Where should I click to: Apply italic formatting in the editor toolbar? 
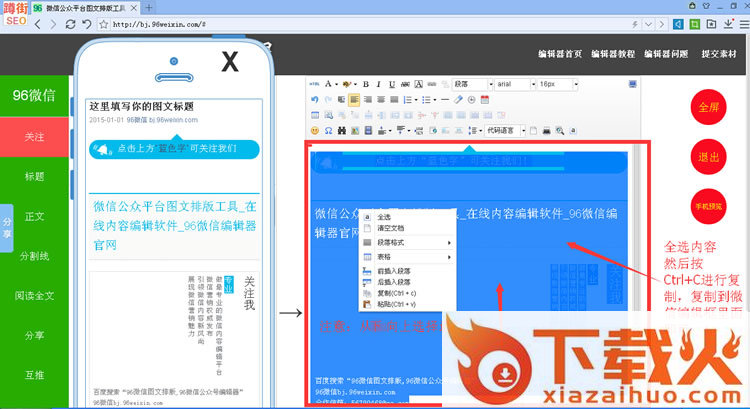pos(379,85)
